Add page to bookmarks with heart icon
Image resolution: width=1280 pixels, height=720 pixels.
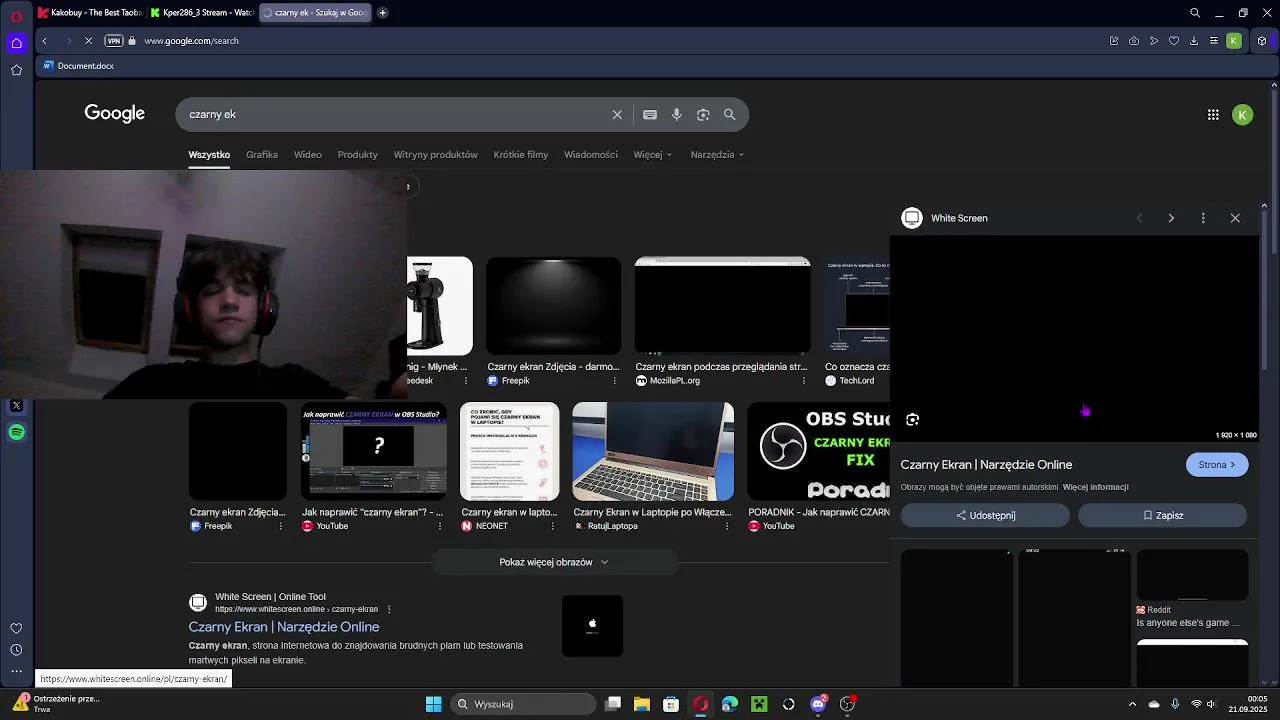click(x=1174, y=41)
